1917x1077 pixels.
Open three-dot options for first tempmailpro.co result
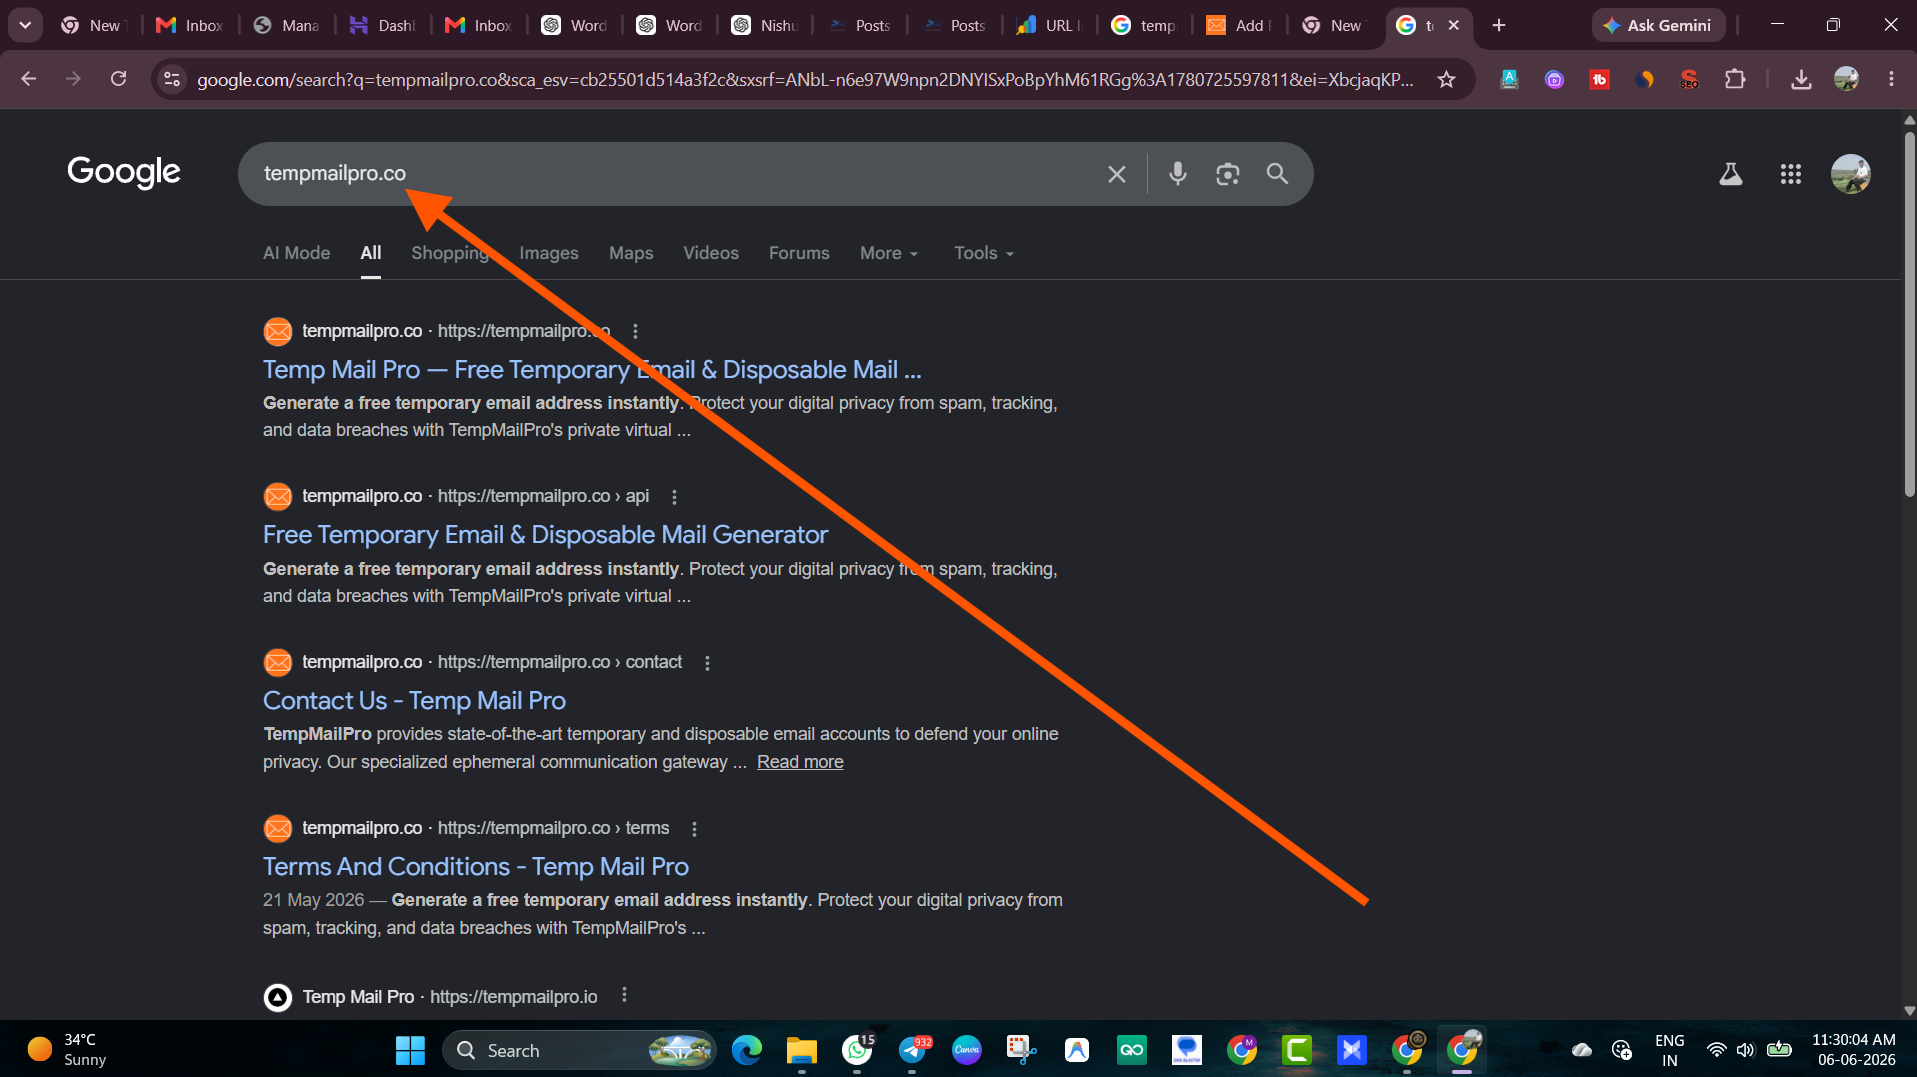click(635, 331)
